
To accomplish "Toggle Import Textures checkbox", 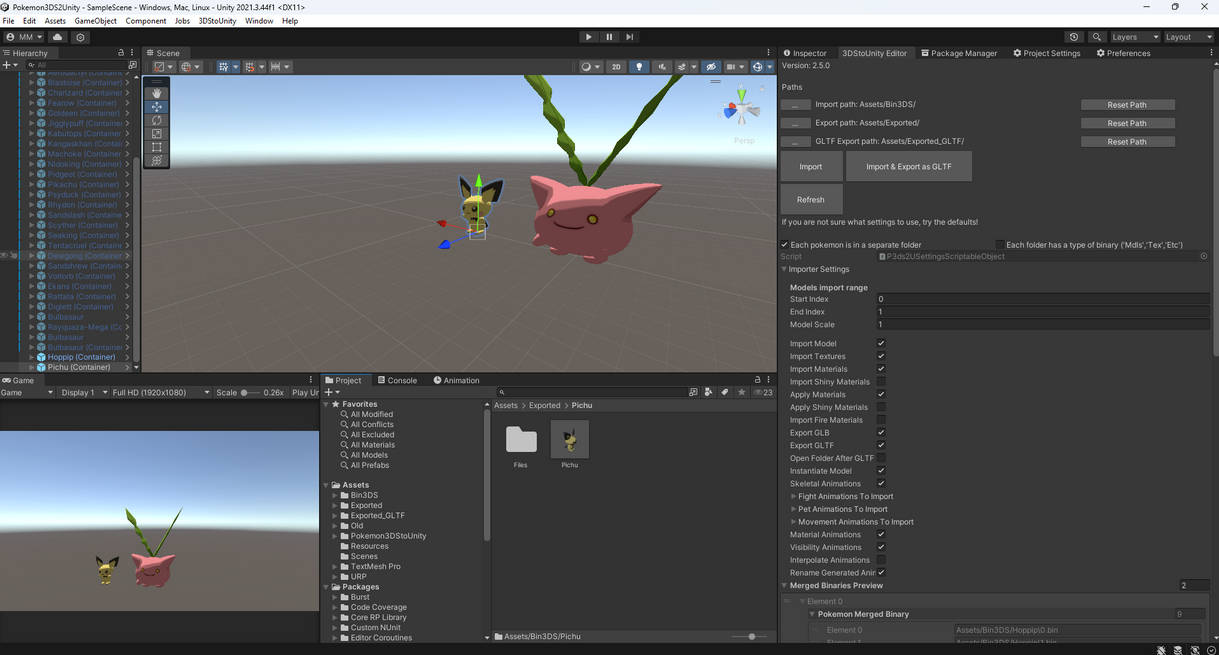I will [881, 356].
